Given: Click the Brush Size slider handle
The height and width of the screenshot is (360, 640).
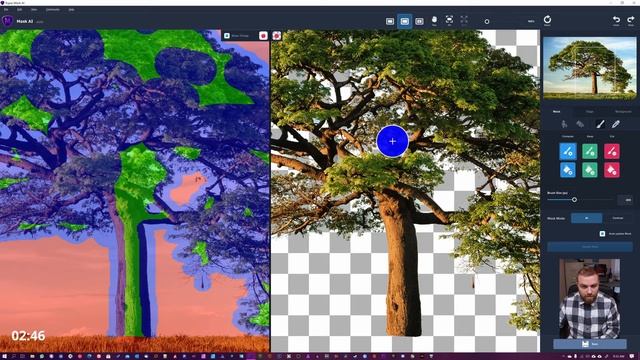Looking at the screenshot, I should coord(574,200).
